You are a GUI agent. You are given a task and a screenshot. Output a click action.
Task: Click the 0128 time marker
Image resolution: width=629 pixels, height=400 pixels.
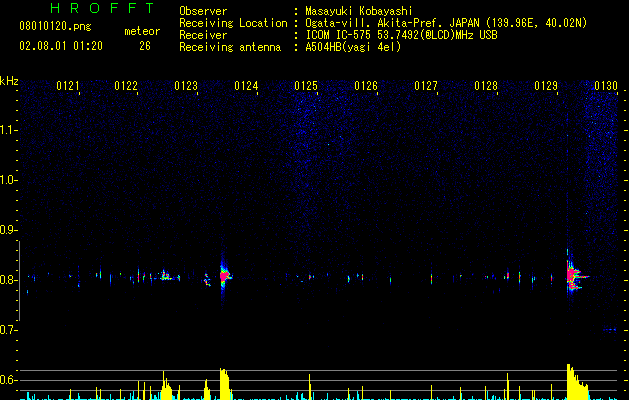(x=486, y=86)
